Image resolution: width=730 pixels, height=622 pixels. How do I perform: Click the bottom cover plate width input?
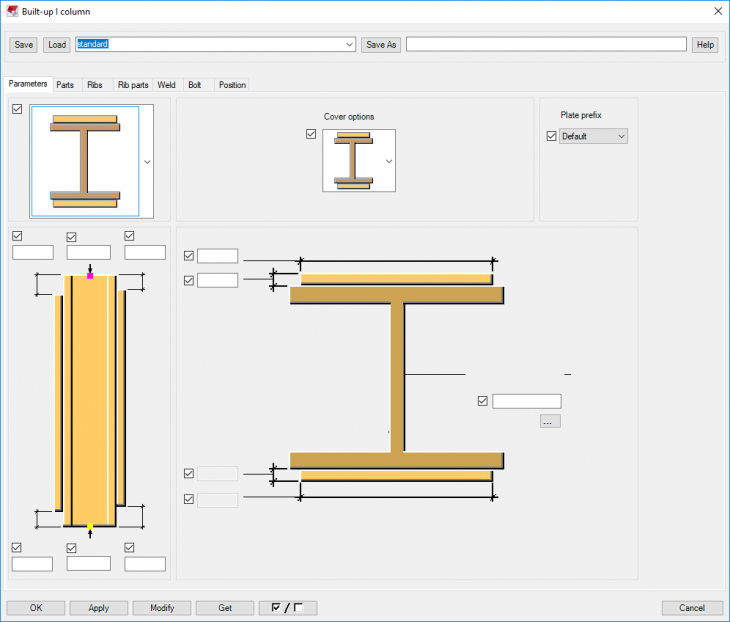coord(217,500)
